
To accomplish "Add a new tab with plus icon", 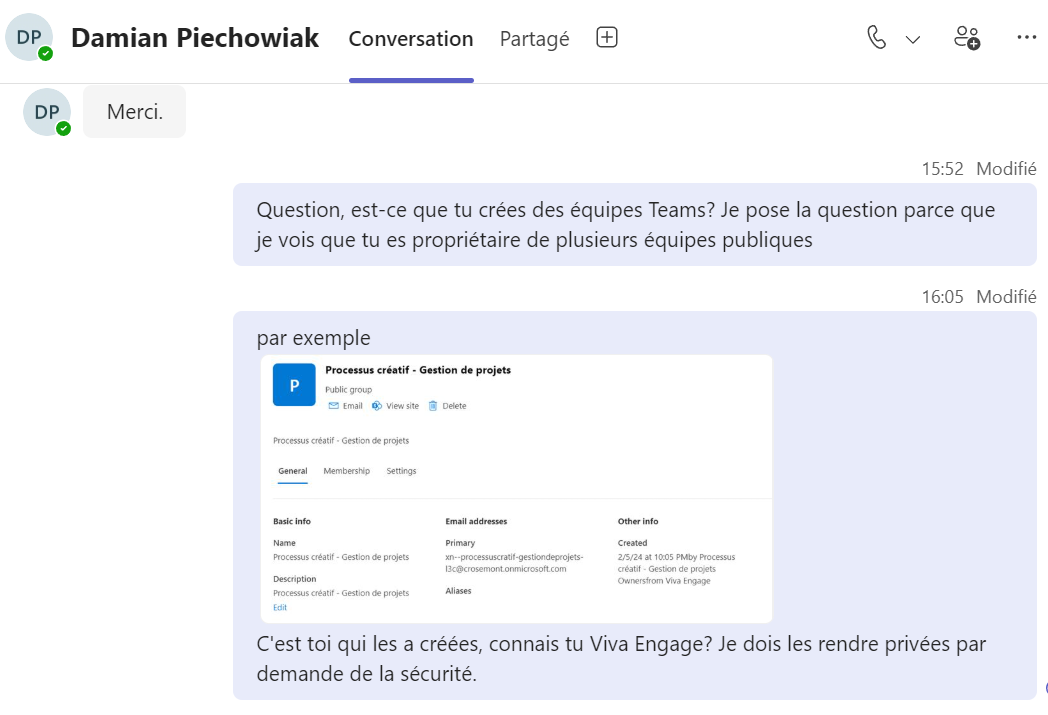I will pyautogui.click(x=607, y=38).
